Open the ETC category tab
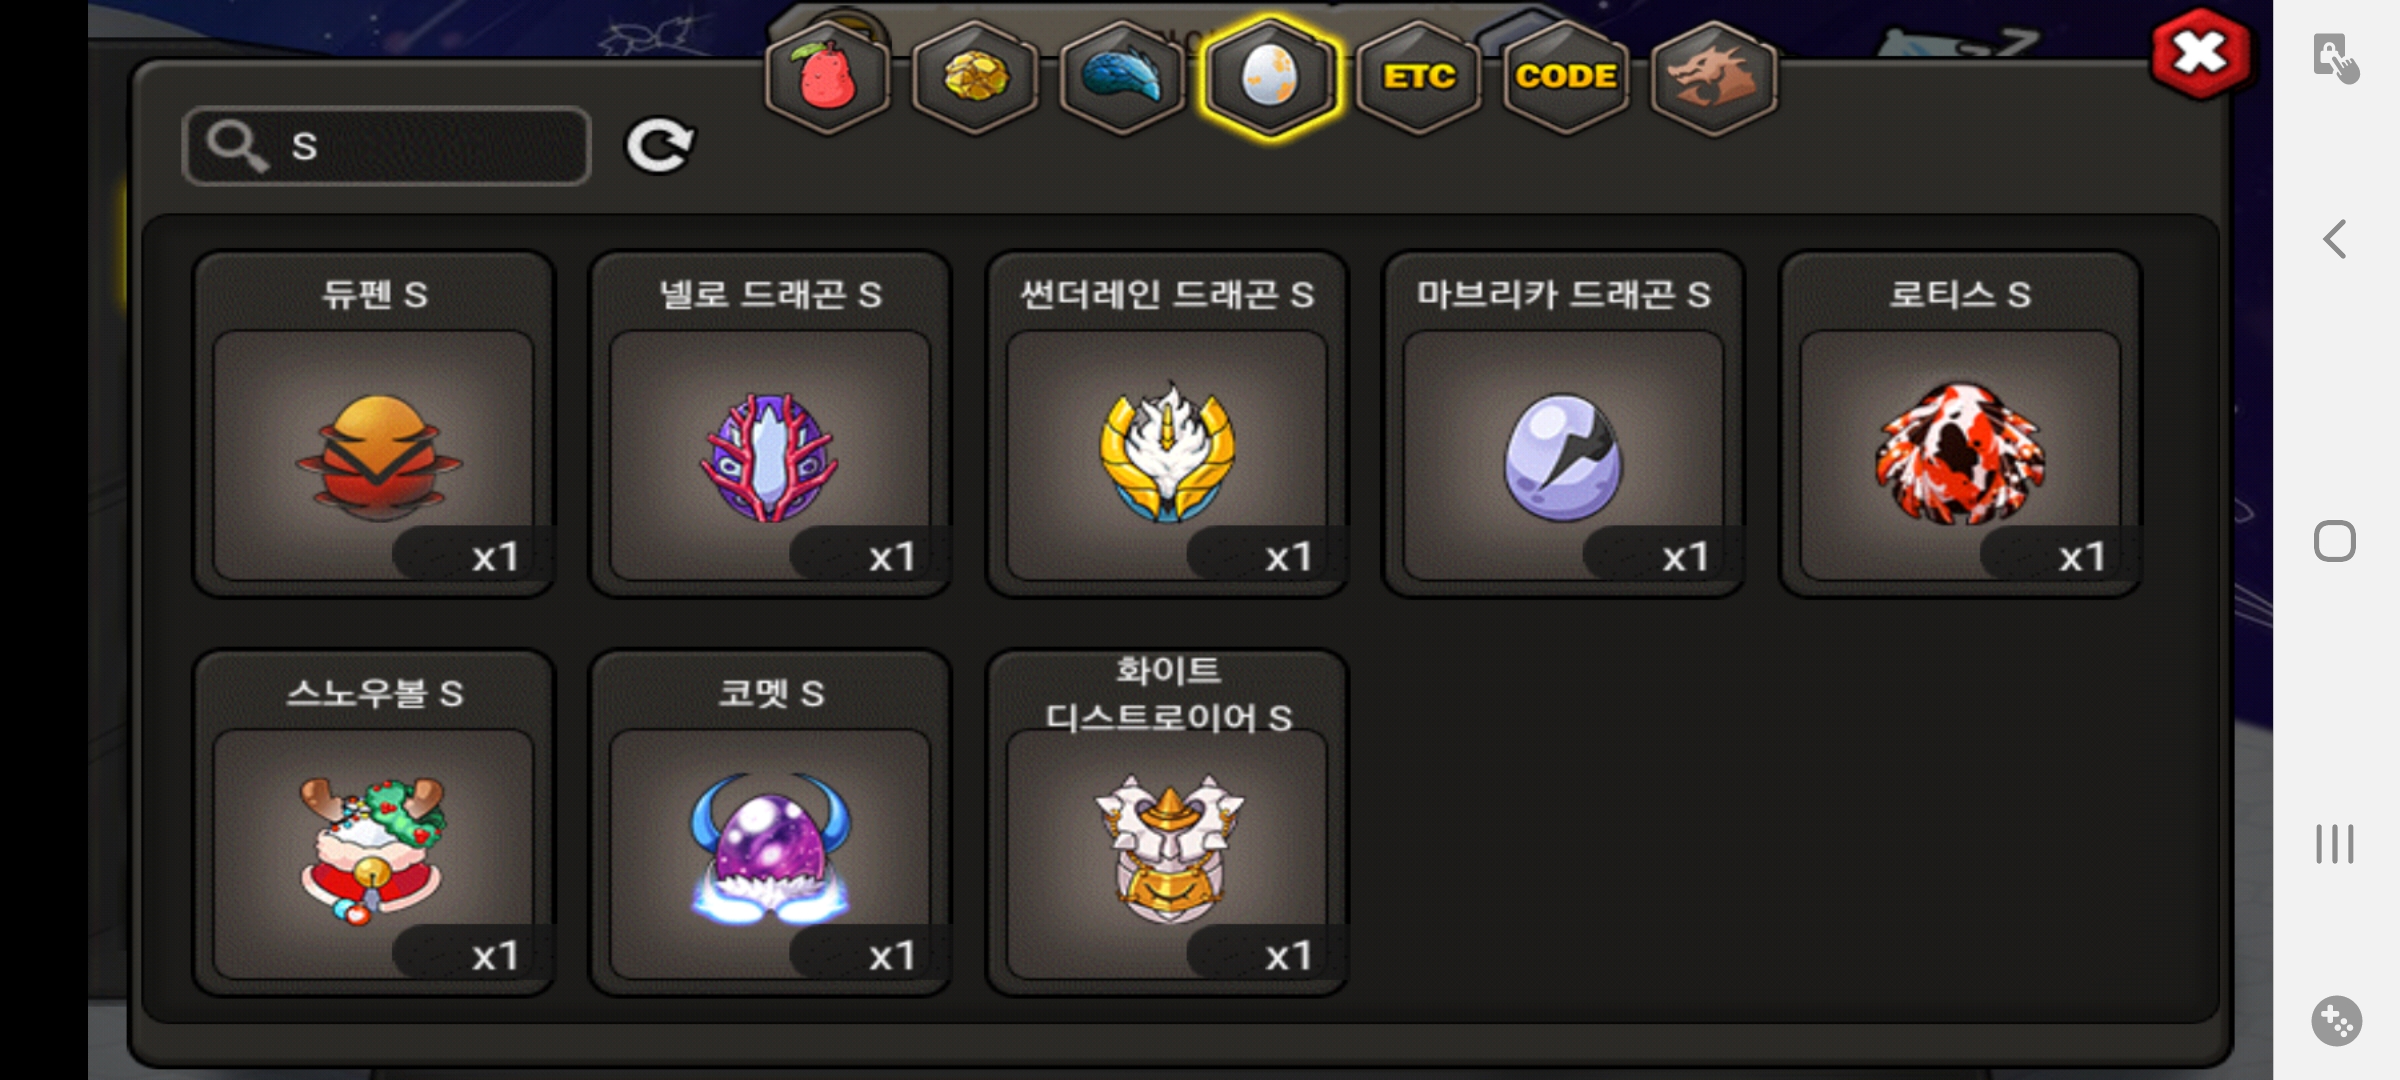The width and height of the screenshot is (2400, 1080). click(x=1418, y=77)
